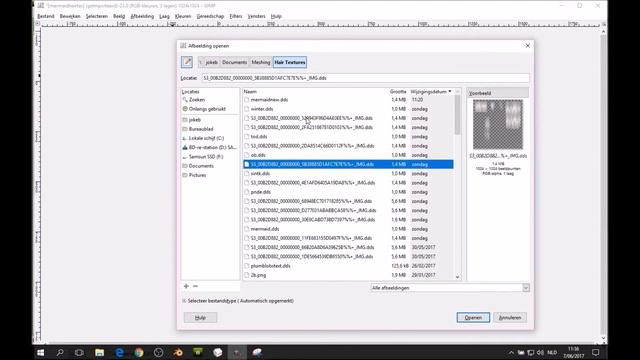Viewport: 640px width, 360px height.
Task: Select Bureaublad in the Locaties sidebar
Action: [x=201, y=129]
